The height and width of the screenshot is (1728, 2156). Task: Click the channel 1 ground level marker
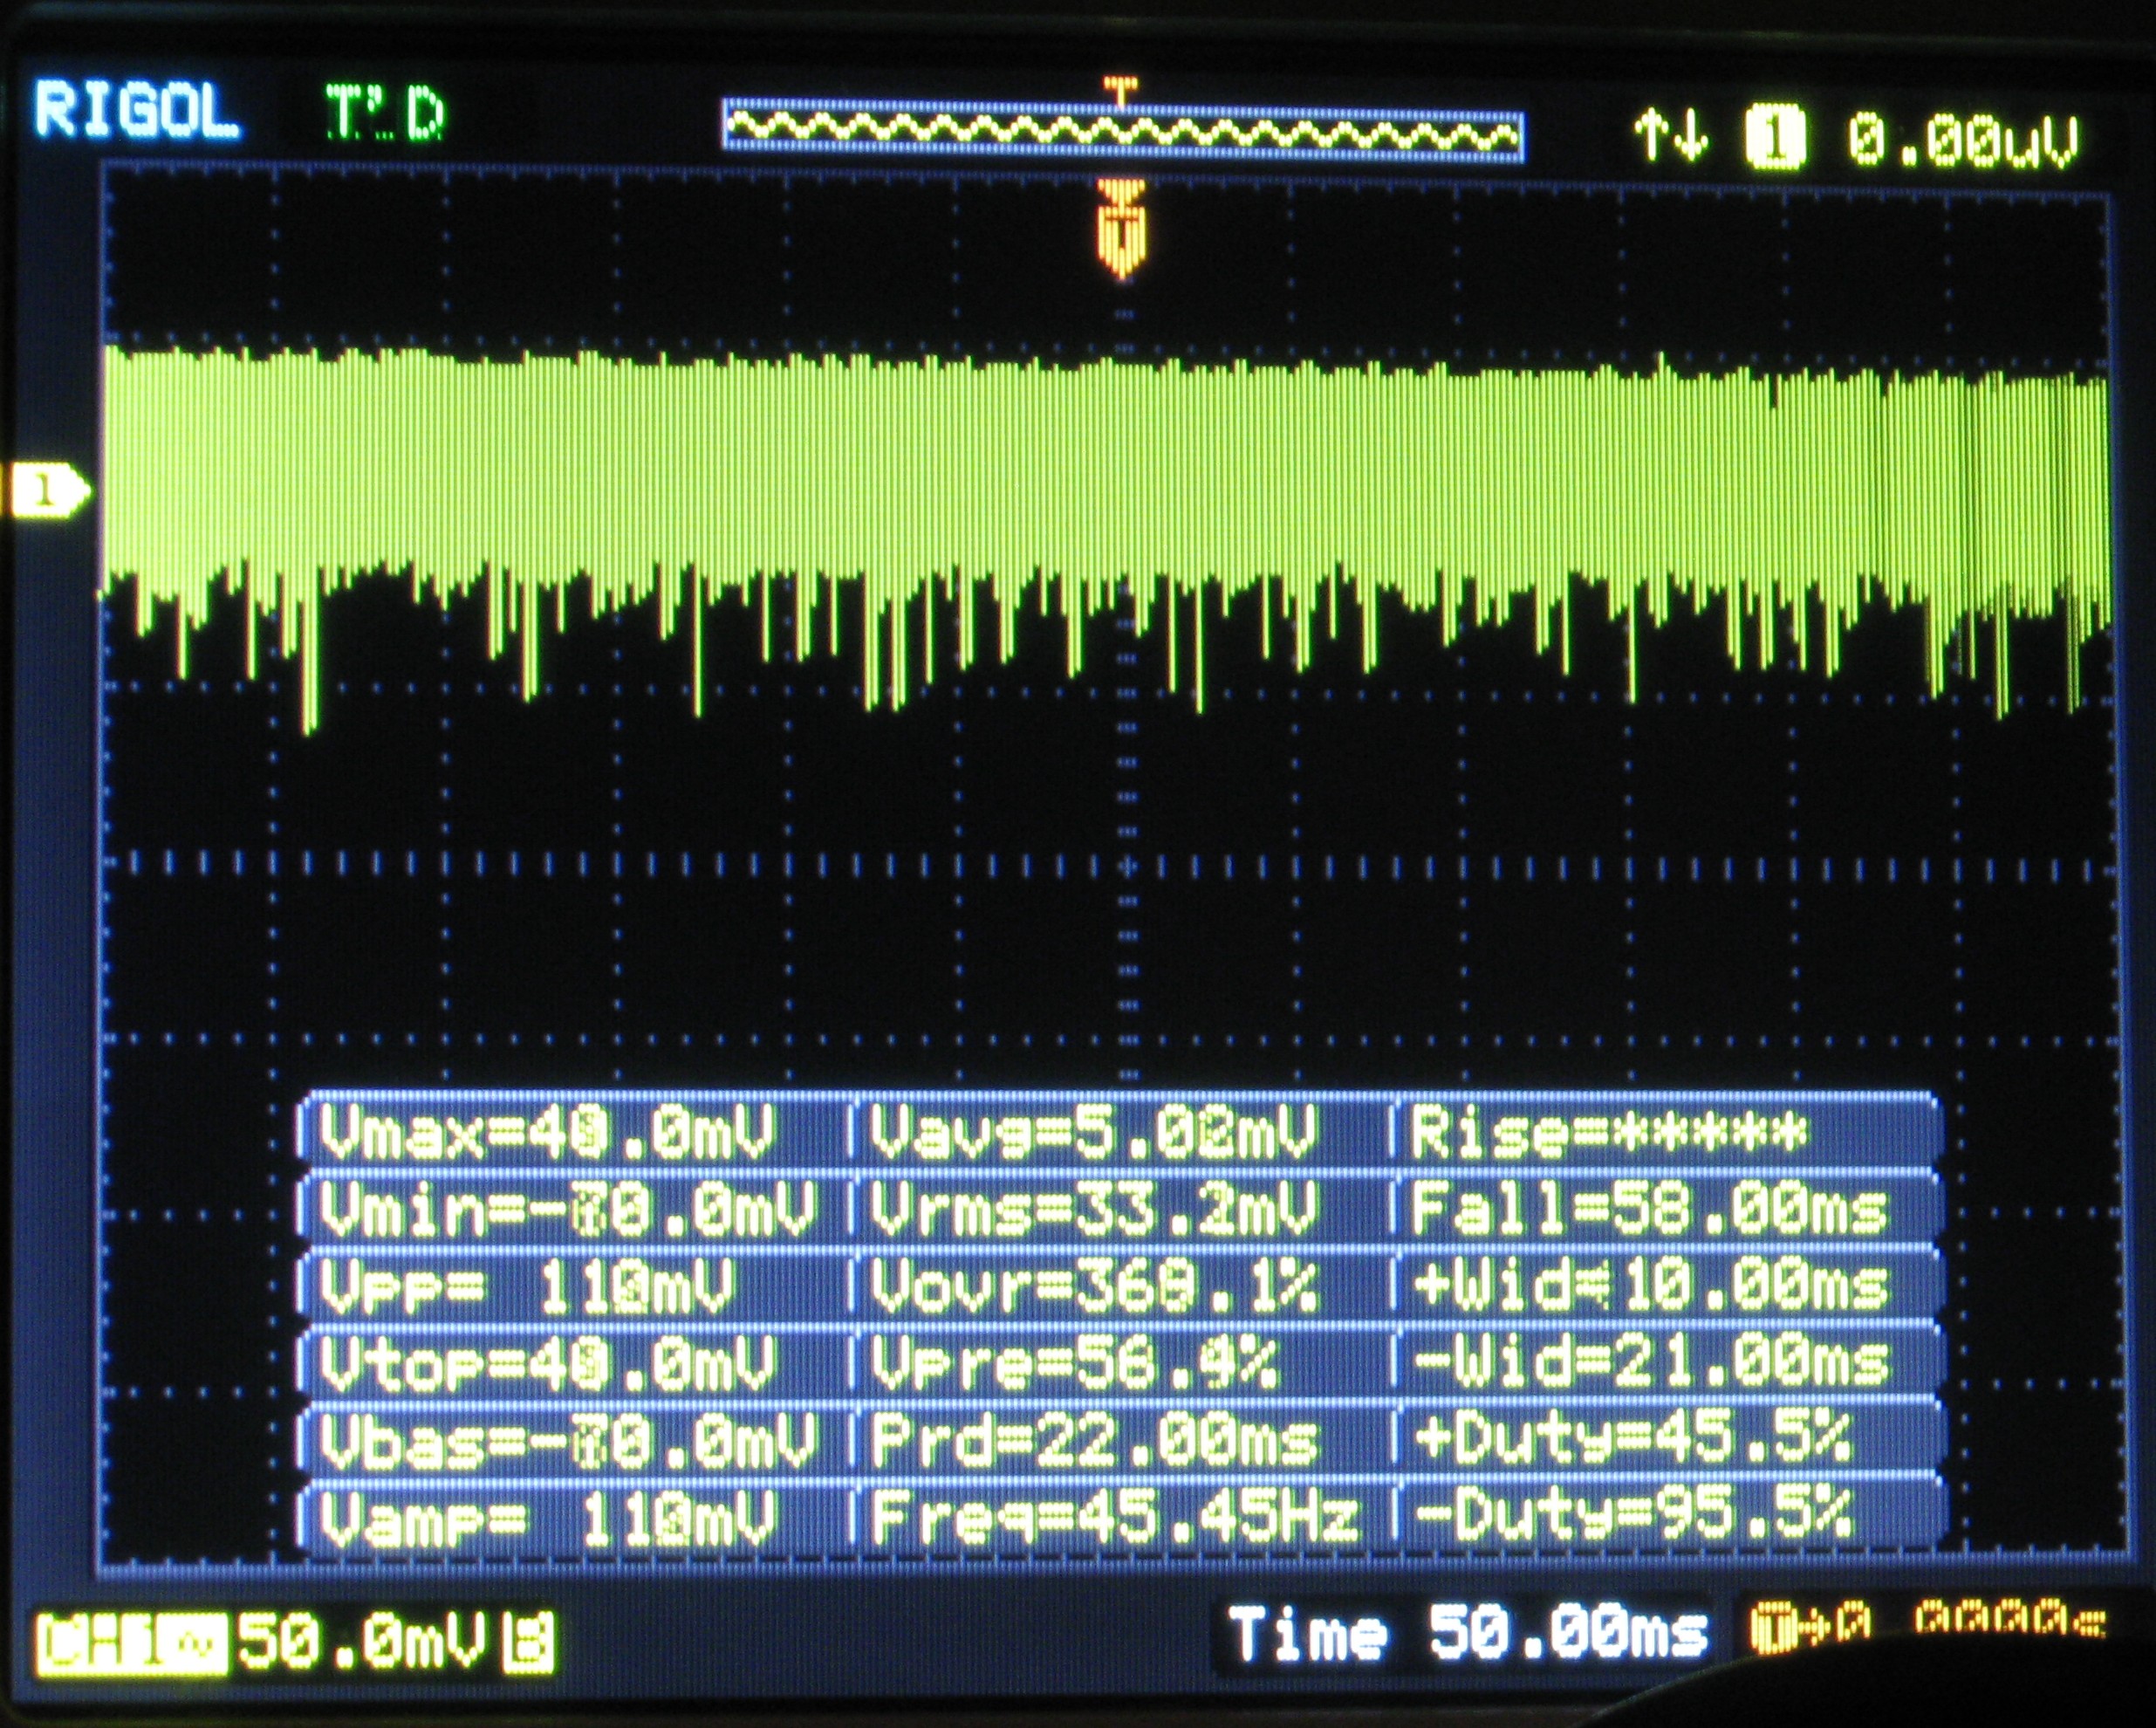[45, 491]
